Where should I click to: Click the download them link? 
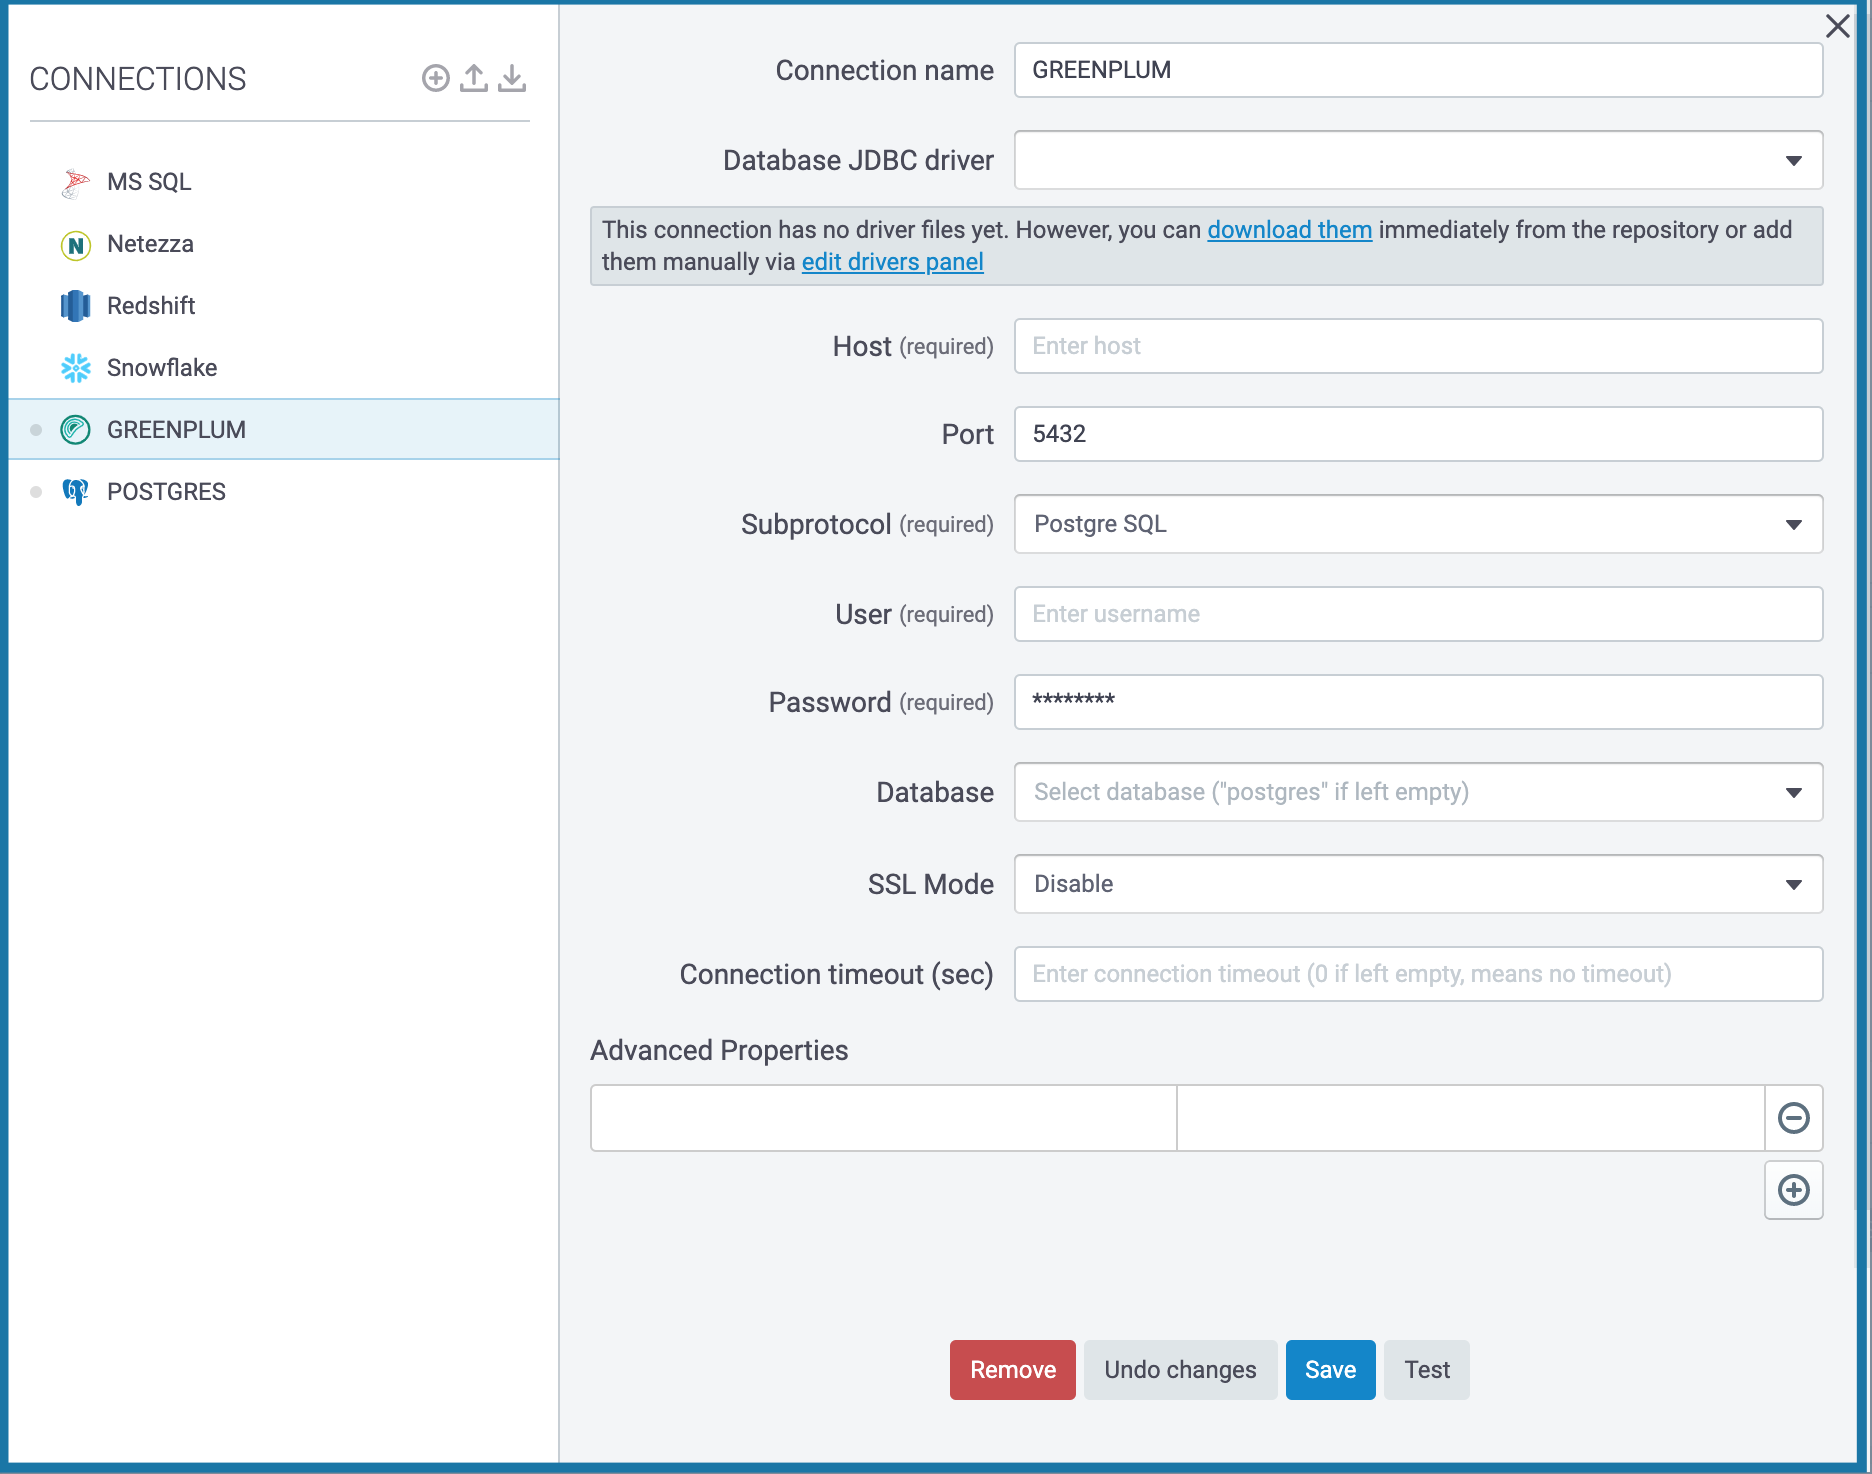[1289, 230]
